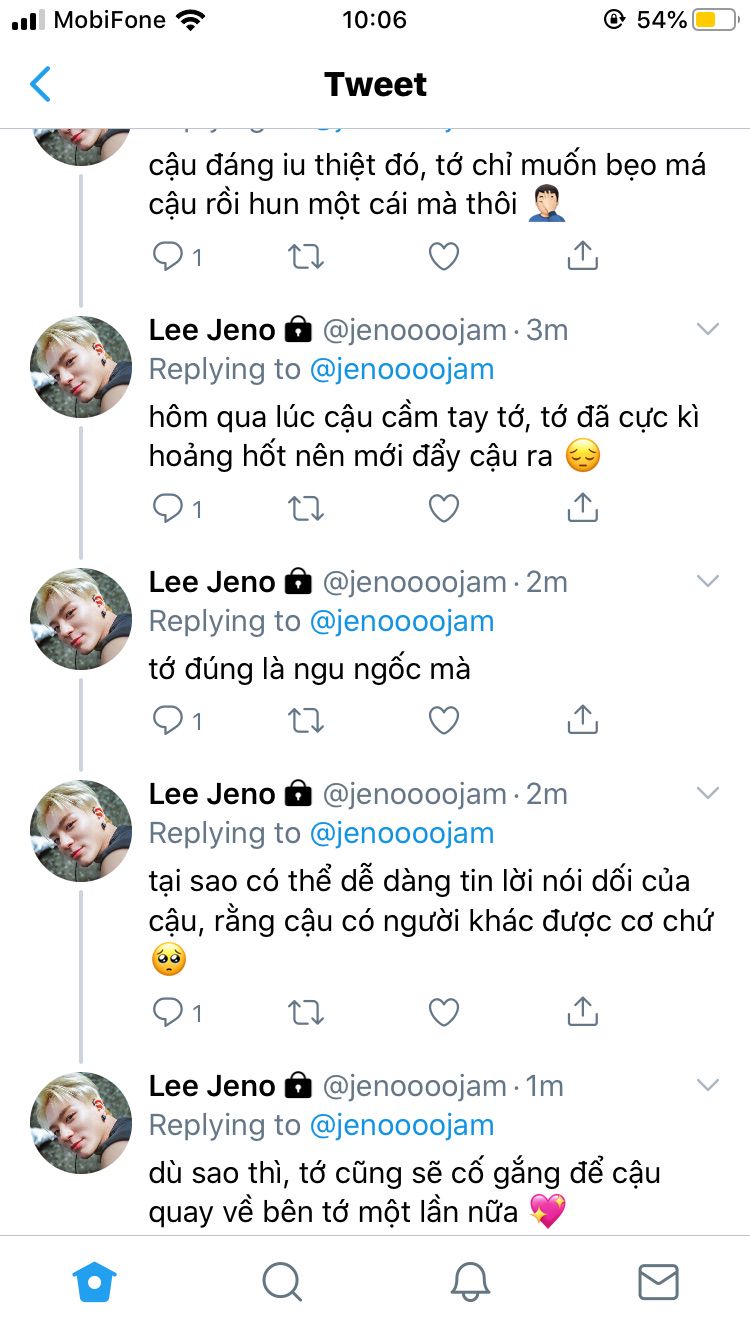The width and height of the screenshot is (750, 1334).
Task: Open the Search tab
Action: pyautogui.click(x=282, y=1281)
